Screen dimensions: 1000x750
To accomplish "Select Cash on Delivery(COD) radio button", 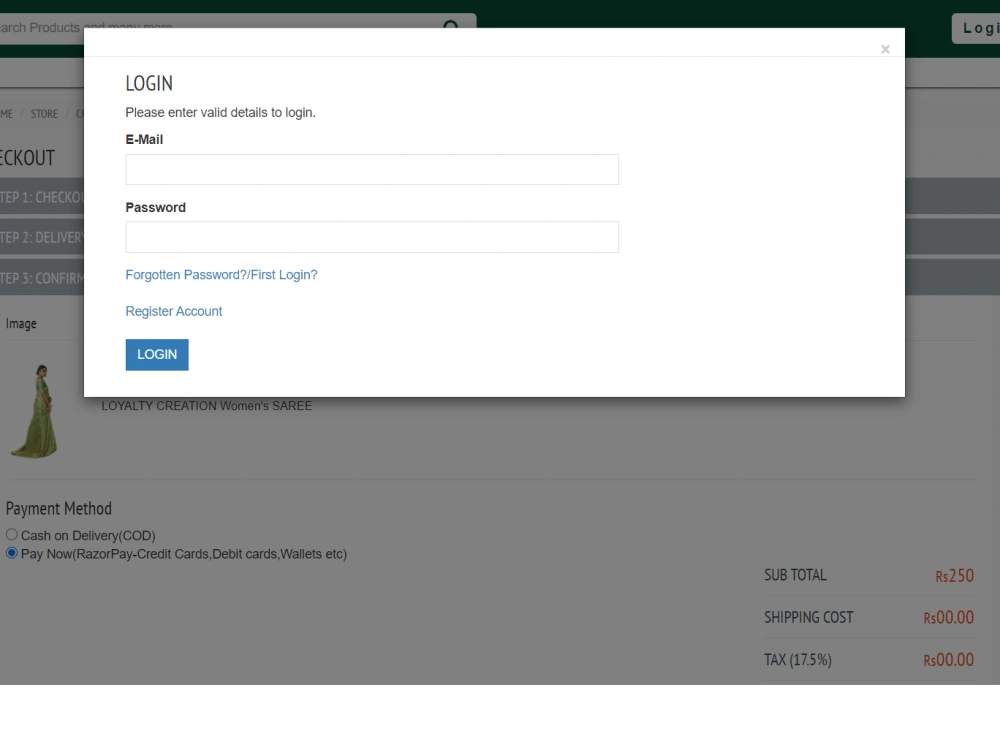I will point(11,534).
